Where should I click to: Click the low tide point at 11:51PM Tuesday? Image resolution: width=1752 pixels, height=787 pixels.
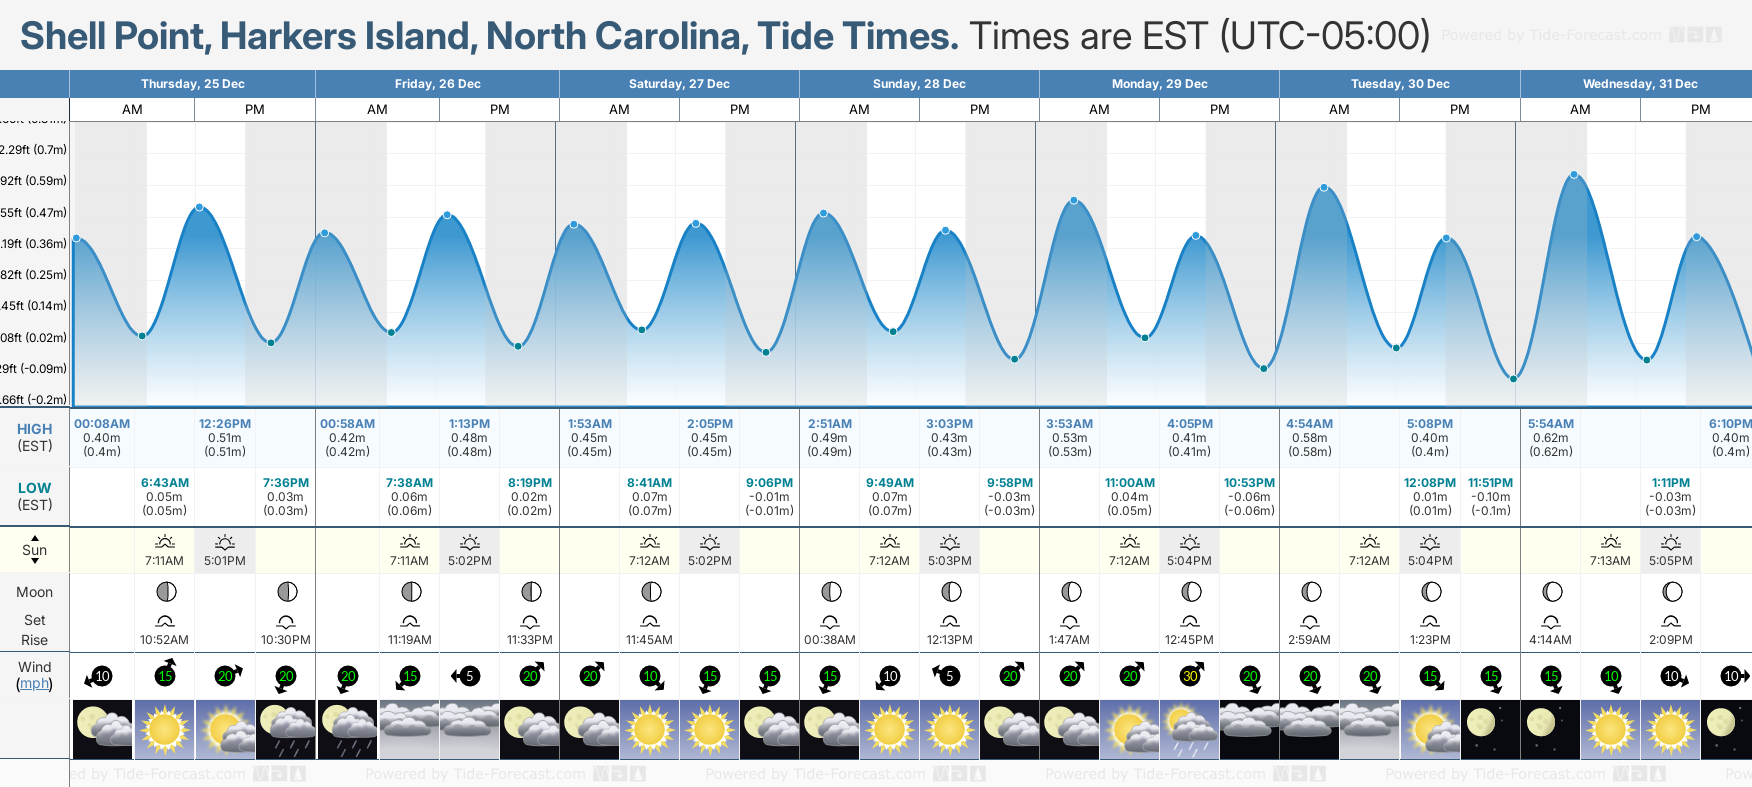[1514, 379]
